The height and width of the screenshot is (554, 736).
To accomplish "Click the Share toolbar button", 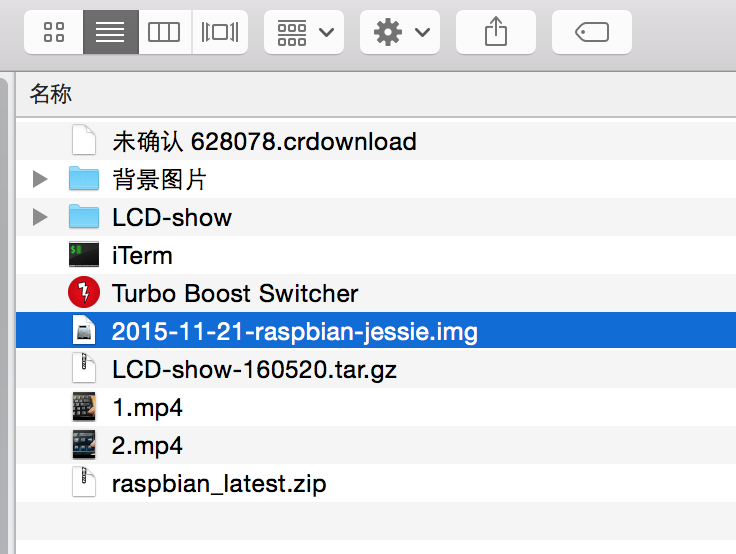I will point(496,32).
